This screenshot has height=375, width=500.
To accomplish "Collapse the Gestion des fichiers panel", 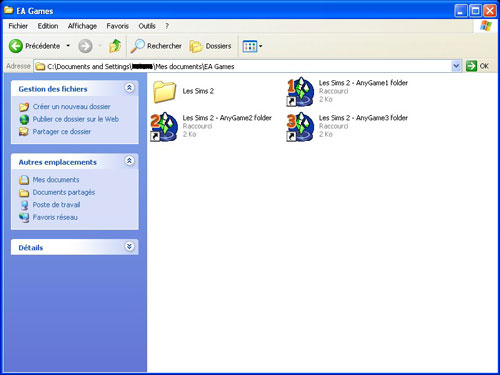I will coord(129,88).
